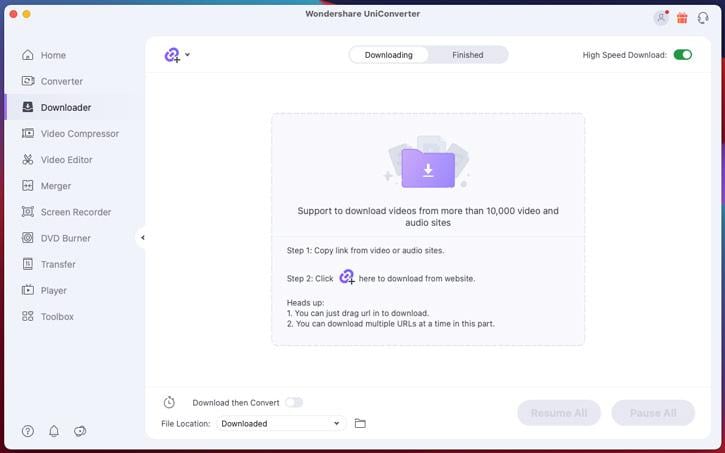Open support headset icon
Screen dimensions: 725x453
703,18
